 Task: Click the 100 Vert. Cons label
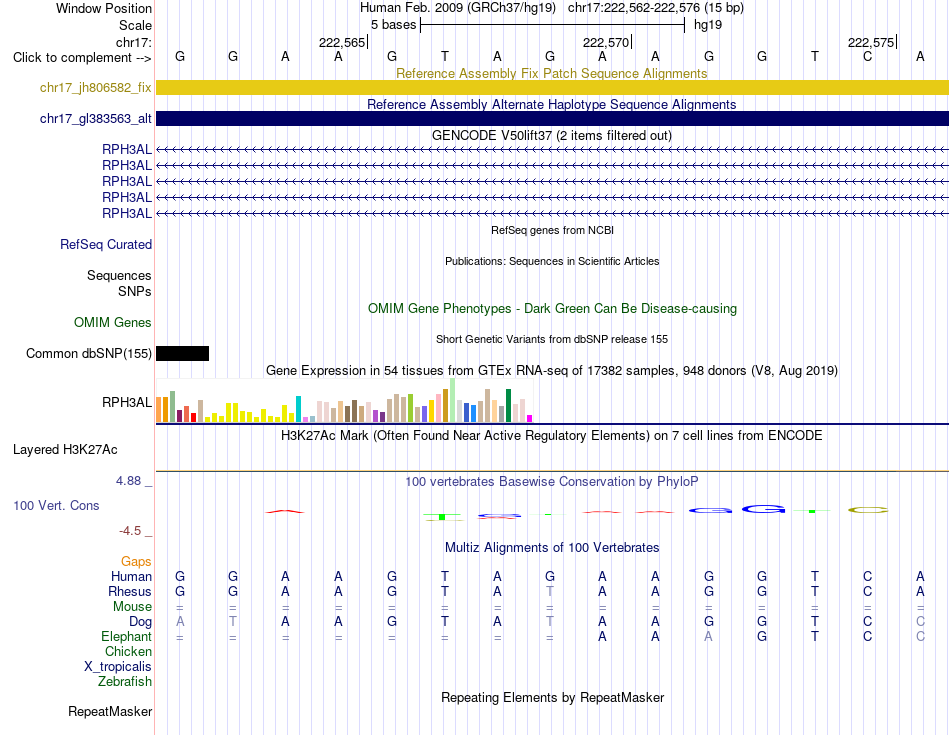pos(56,505)
